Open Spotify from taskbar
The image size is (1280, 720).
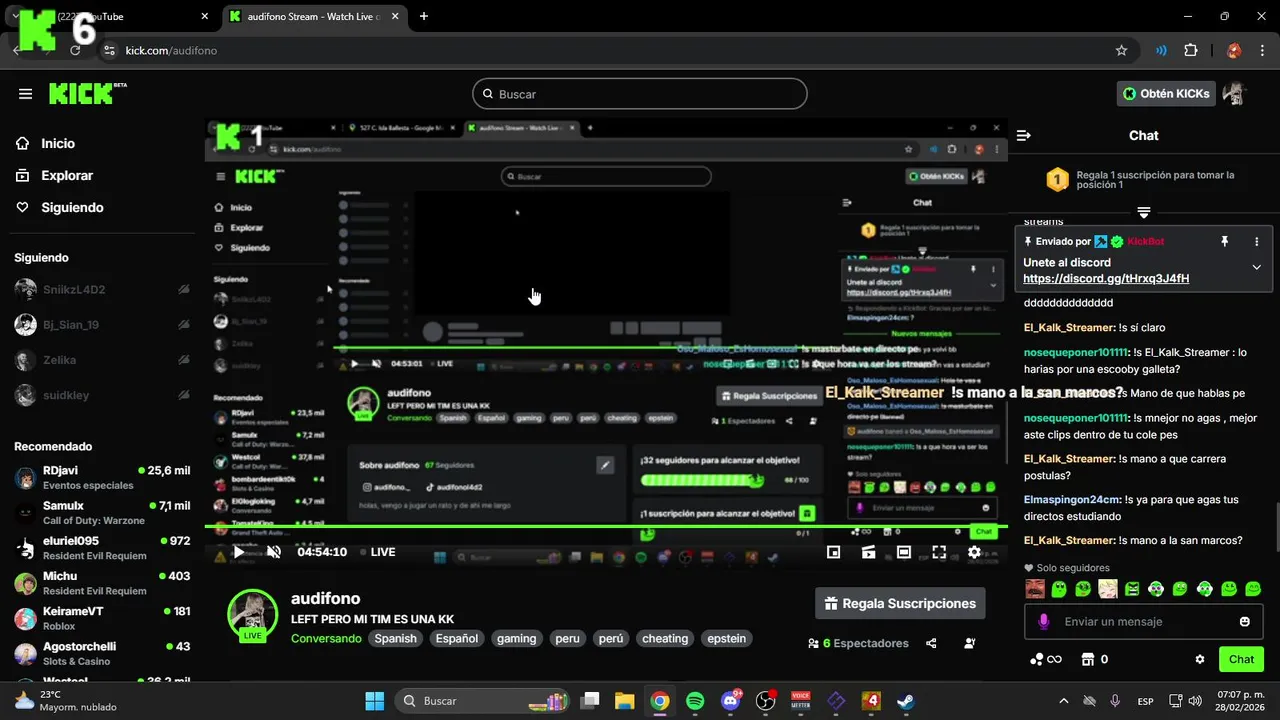click(x=696, y=701)
